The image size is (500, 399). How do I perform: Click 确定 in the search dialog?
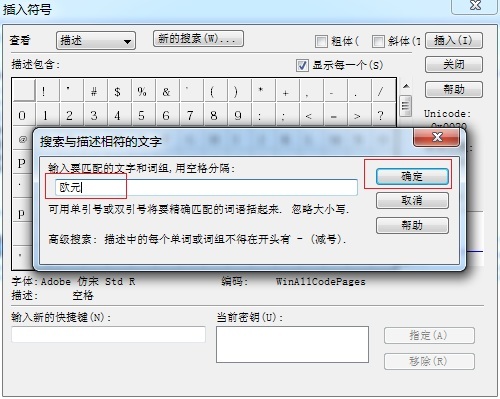[x=412, y=176]
